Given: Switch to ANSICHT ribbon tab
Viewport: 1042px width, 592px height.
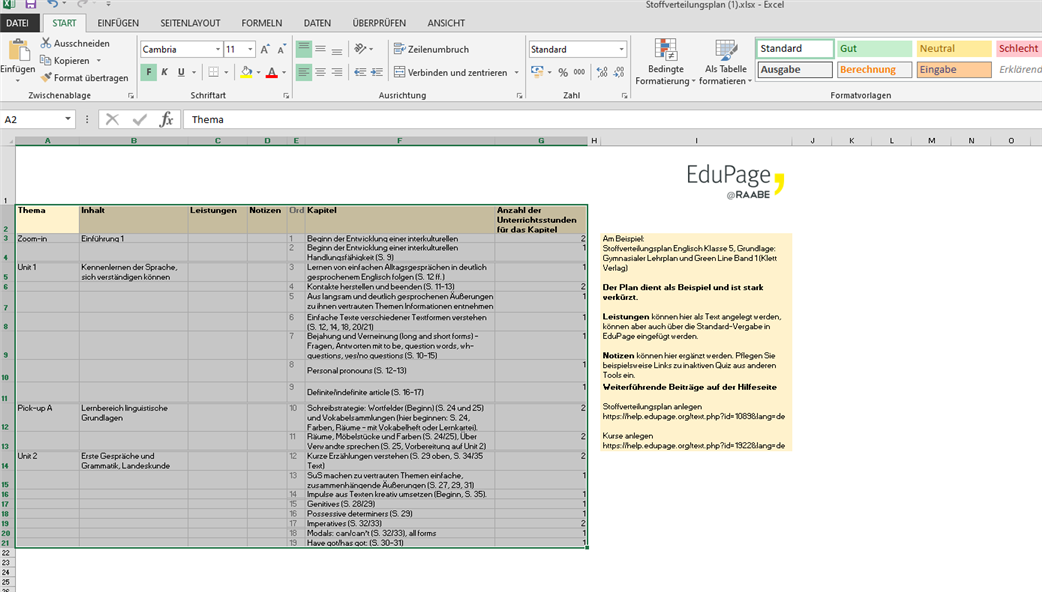Looking at the screenshot, I should (x=446, y=23).
